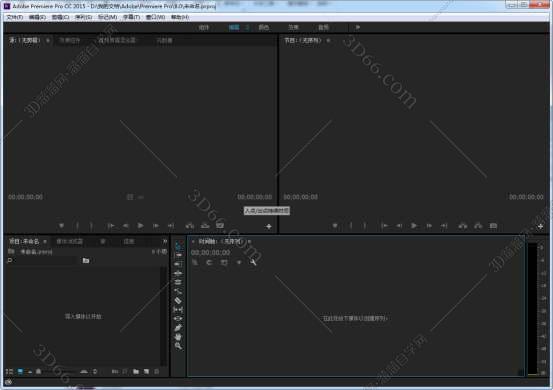Go to In point in Source monitor

[111, 226]
